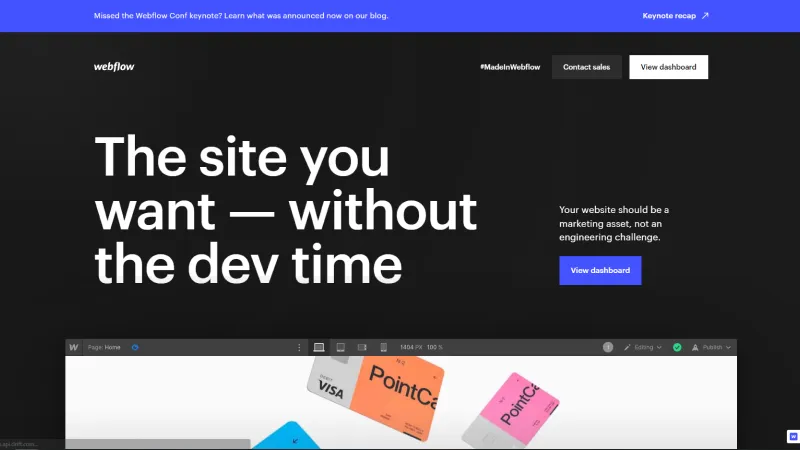The image size is (800, 450).
Task: Click the green checkmark status icon
Action: pos(677,347)
